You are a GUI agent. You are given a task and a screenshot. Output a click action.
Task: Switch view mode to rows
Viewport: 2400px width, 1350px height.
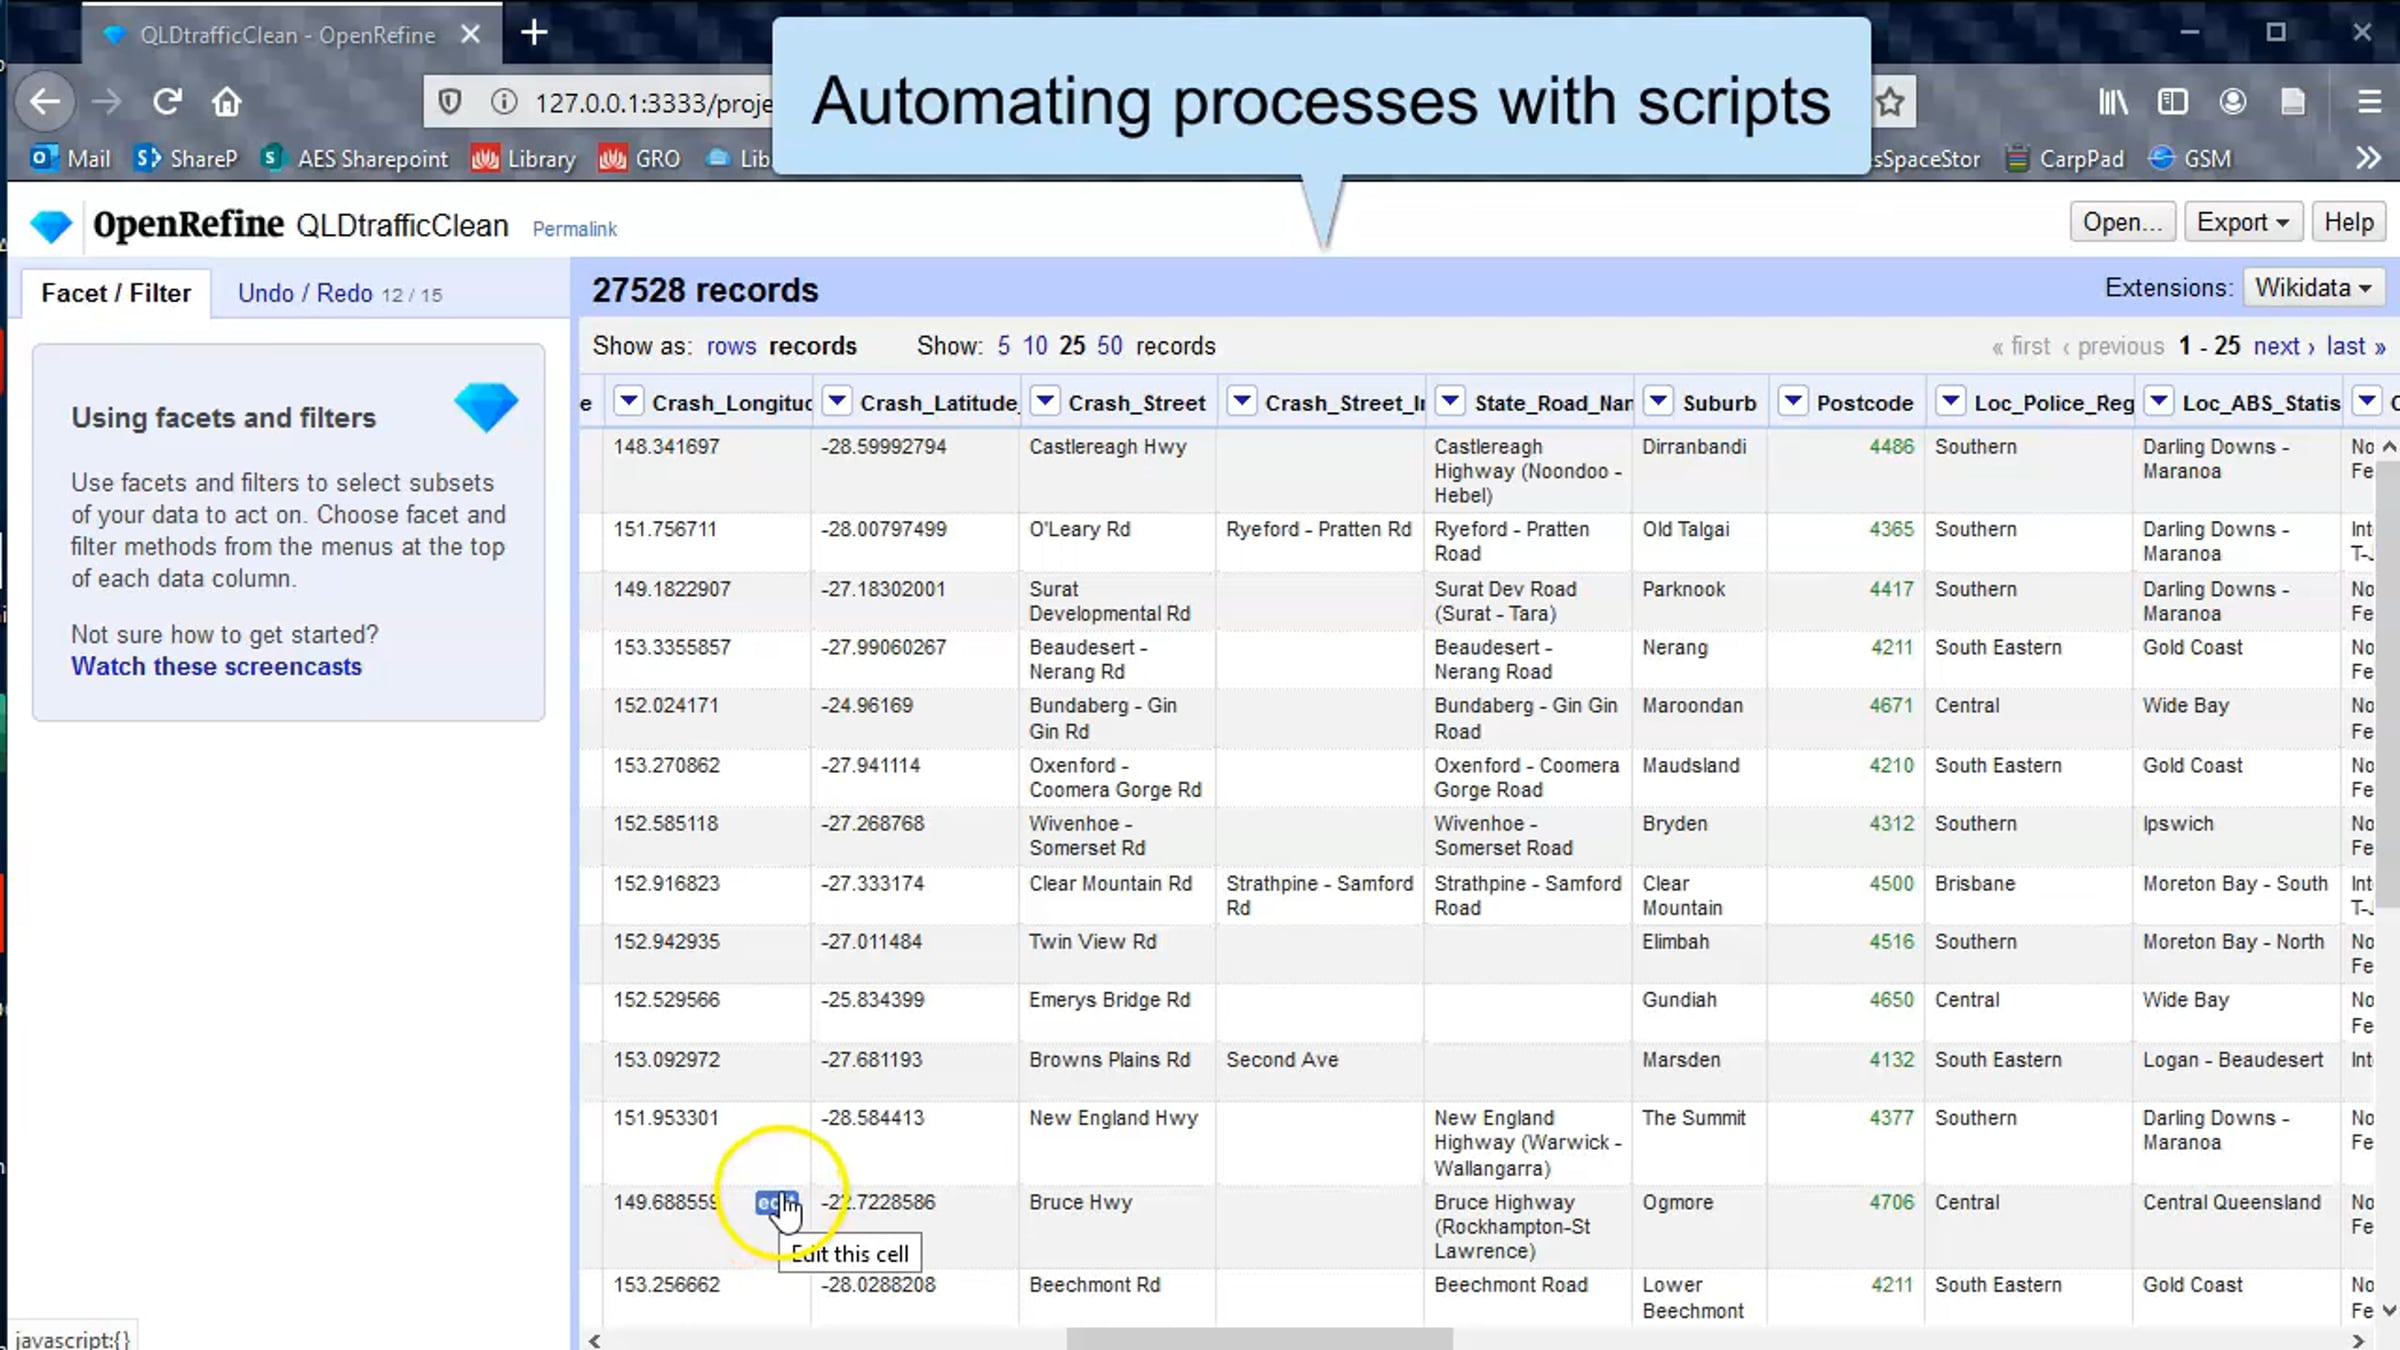[731, 346]
